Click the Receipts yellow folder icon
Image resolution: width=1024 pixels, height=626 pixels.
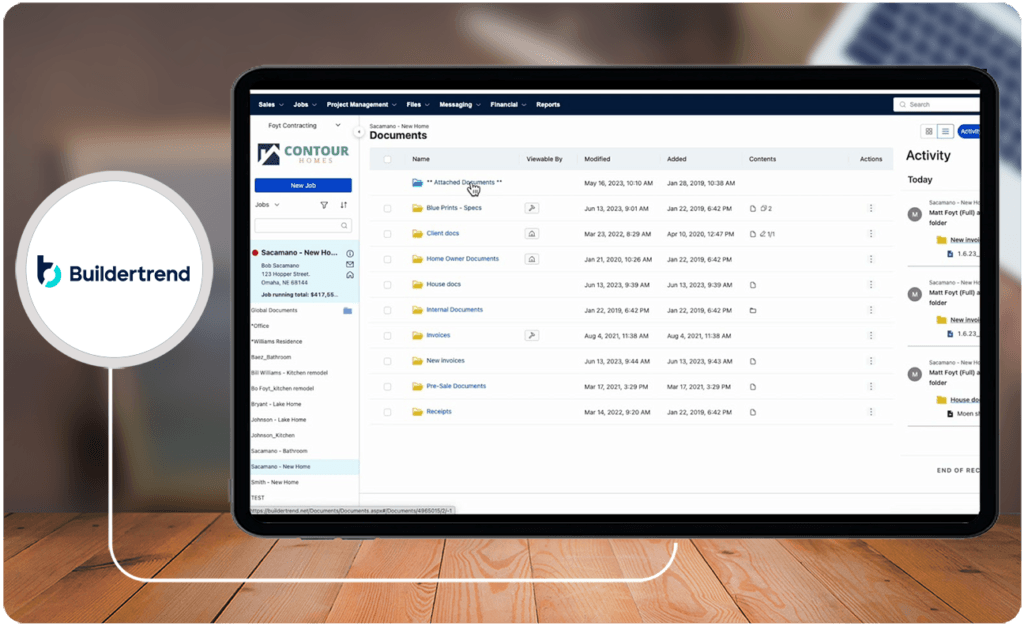(417, 412)
